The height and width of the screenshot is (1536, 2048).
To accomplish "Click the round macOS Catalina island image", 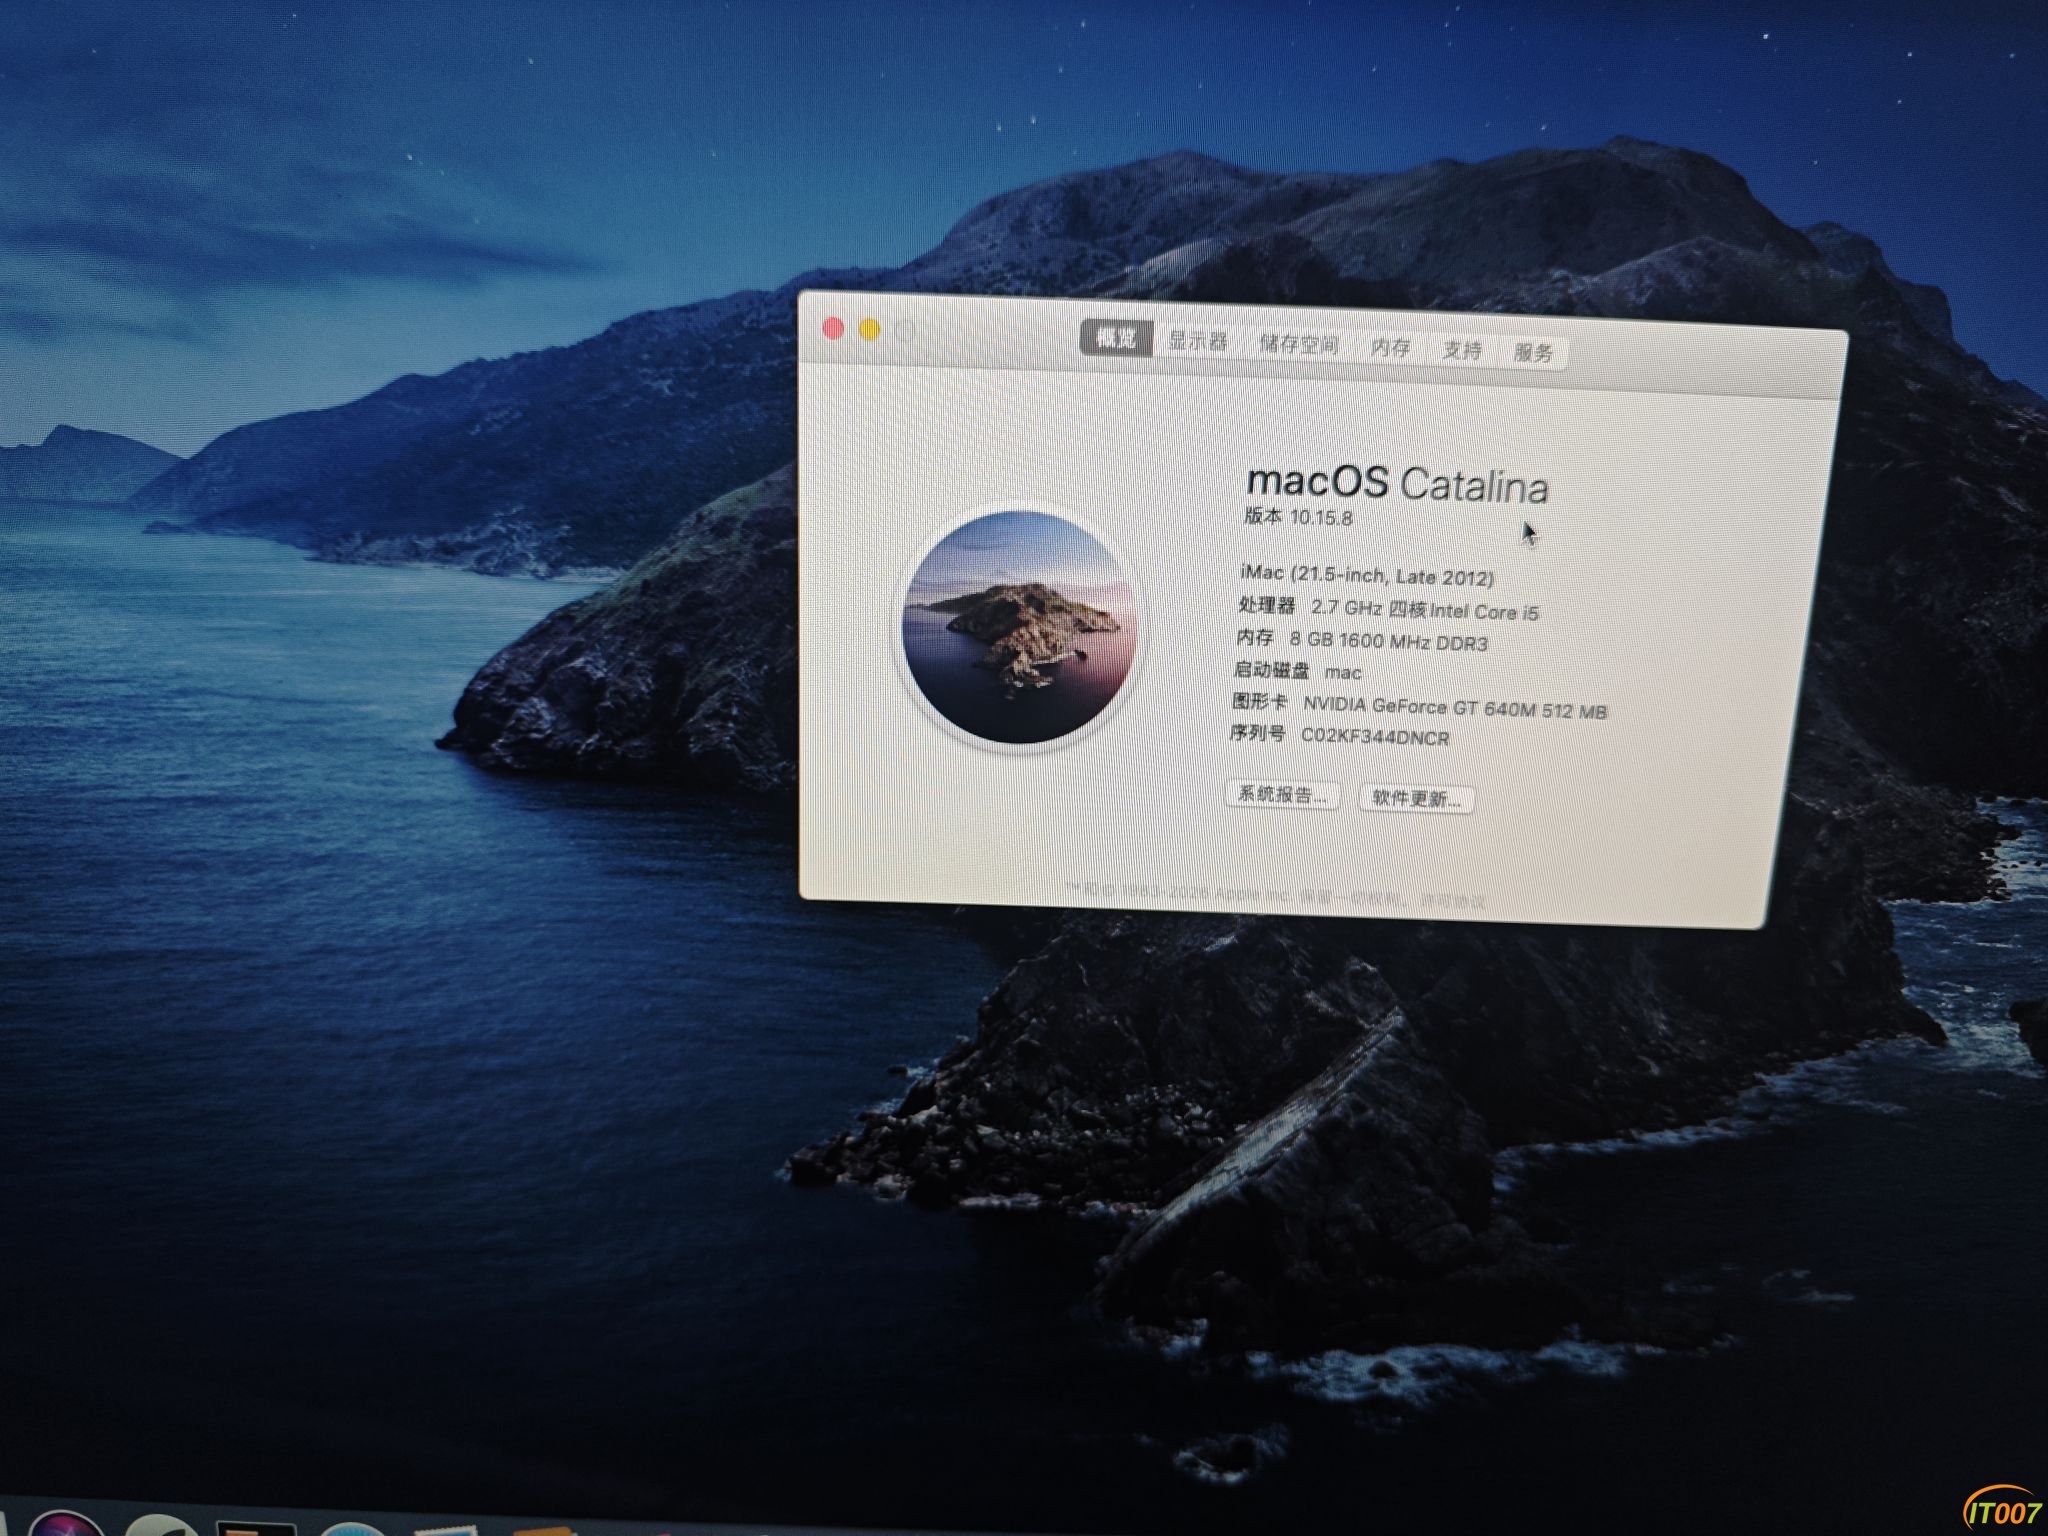I will [1020, 627].
